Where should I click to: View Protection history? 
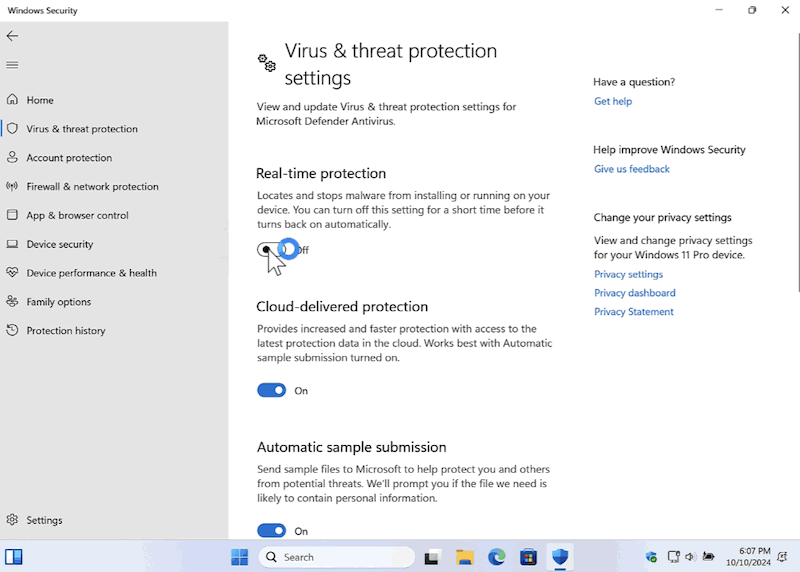[x=114, y=330]
